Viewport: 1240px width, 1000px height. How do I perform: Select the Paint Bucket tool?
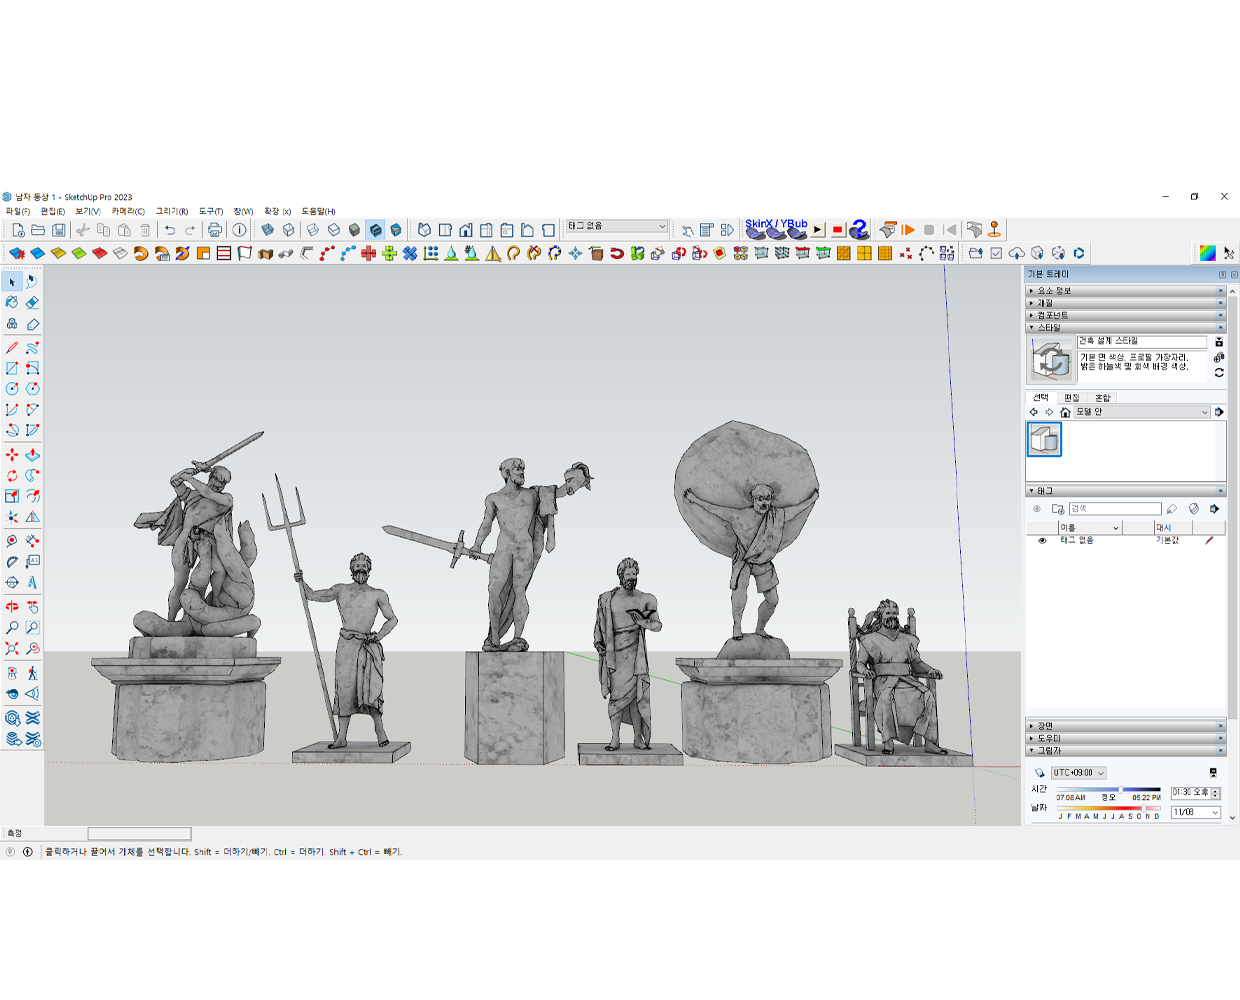coord(12,302)
